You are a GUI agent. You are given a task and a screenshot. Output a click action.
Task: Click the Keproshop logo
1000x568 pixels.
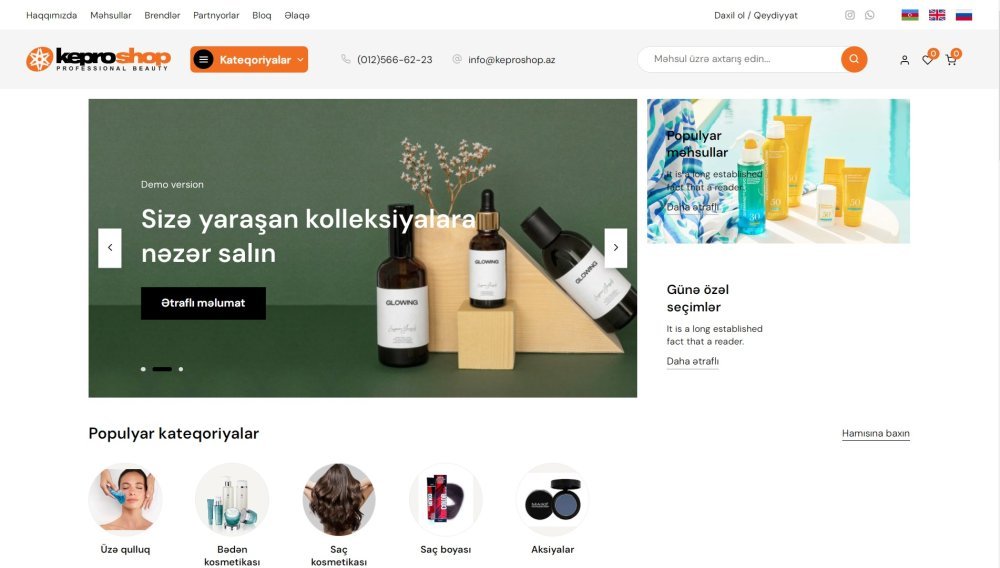pos(98,59)
